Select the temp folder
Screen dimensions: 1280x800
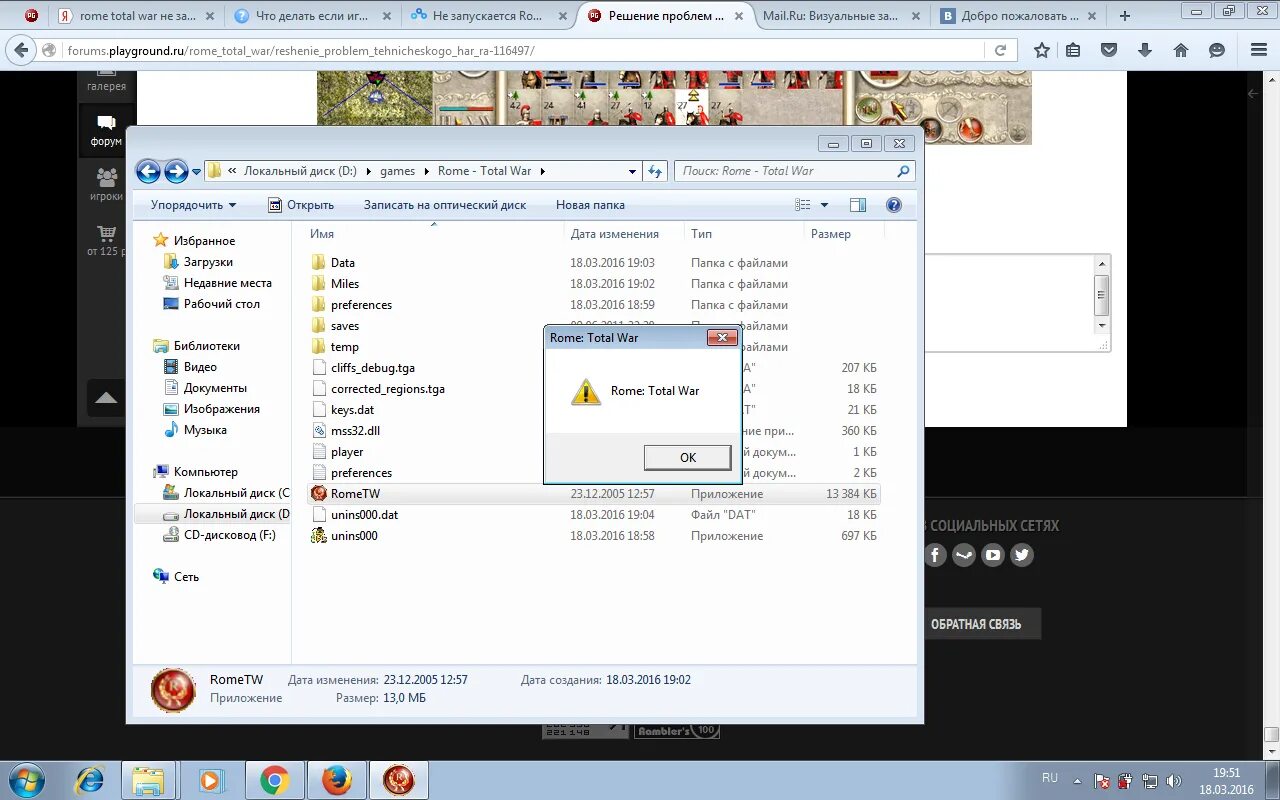coord(345,347)
